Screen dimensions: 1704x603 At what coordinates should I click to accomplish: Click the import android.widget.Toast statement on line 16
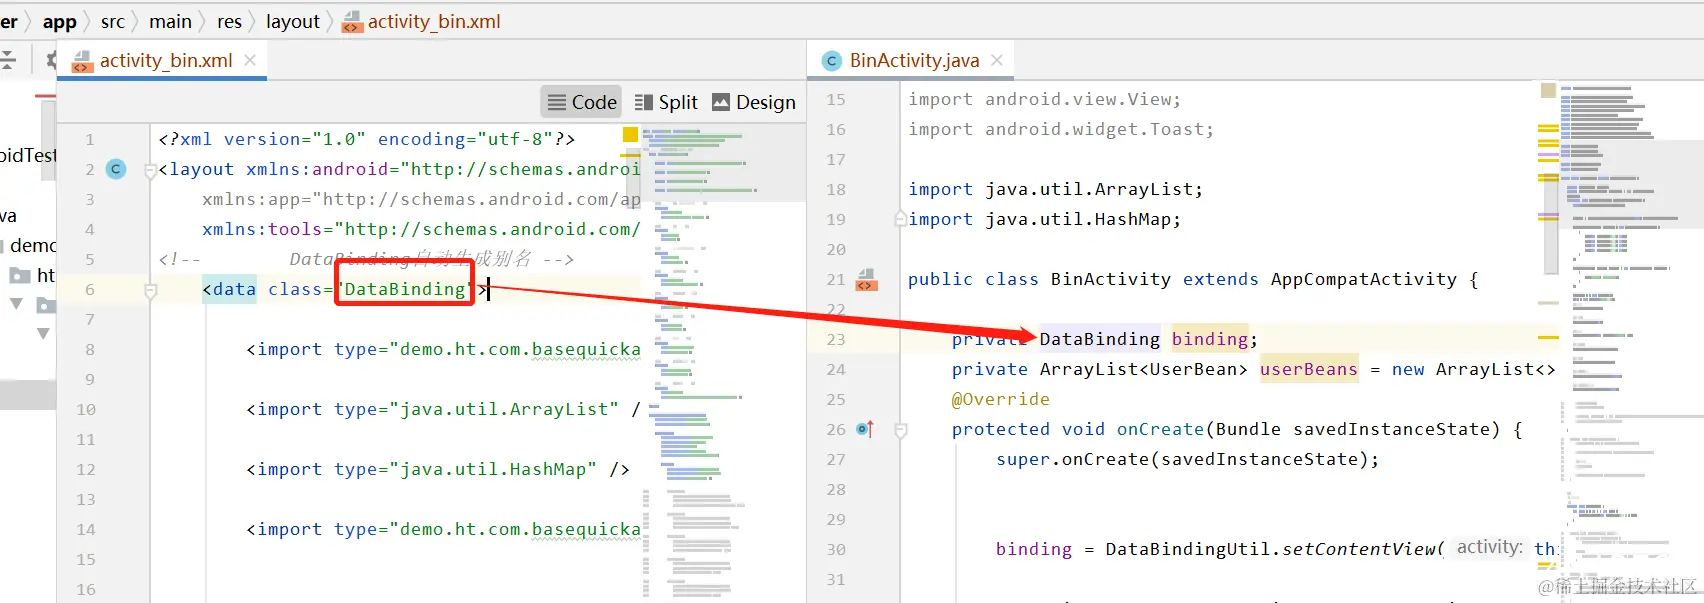pyautogui.click(x=1061, y=129)
